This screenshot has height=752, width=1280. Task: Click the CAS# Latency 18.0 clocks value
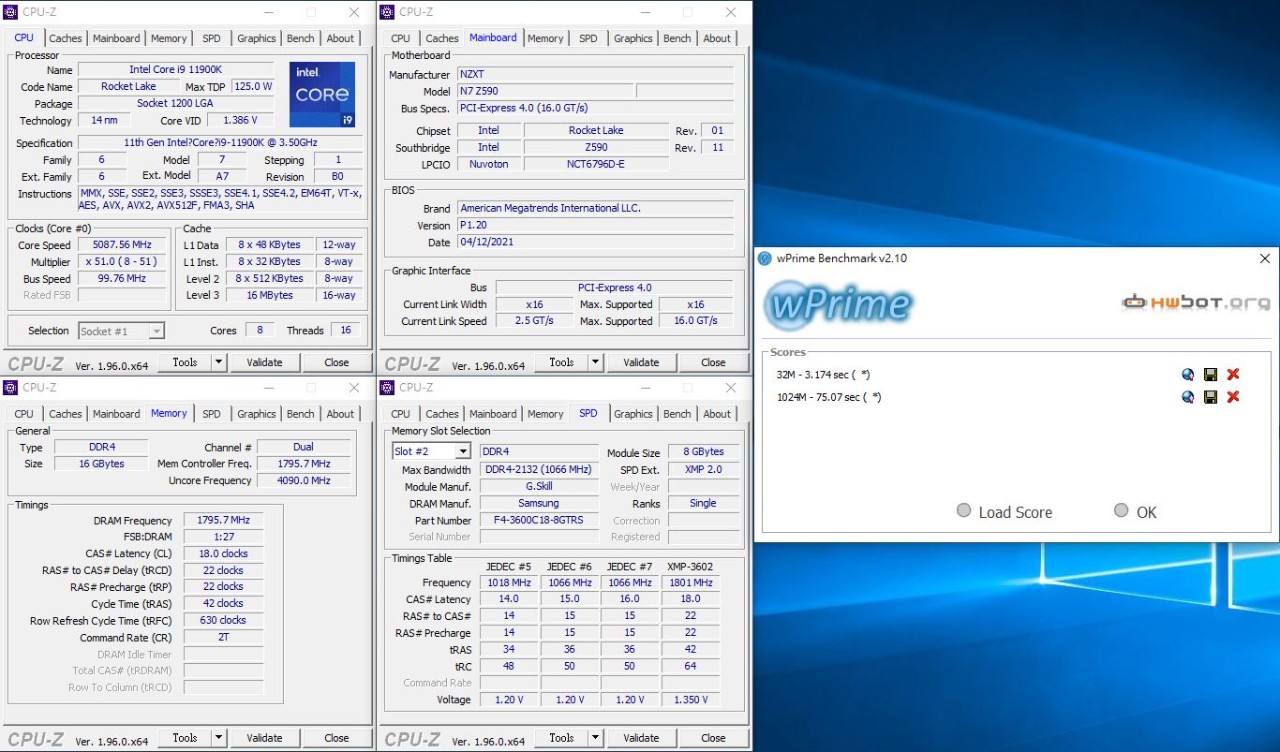tap(223, 554)
